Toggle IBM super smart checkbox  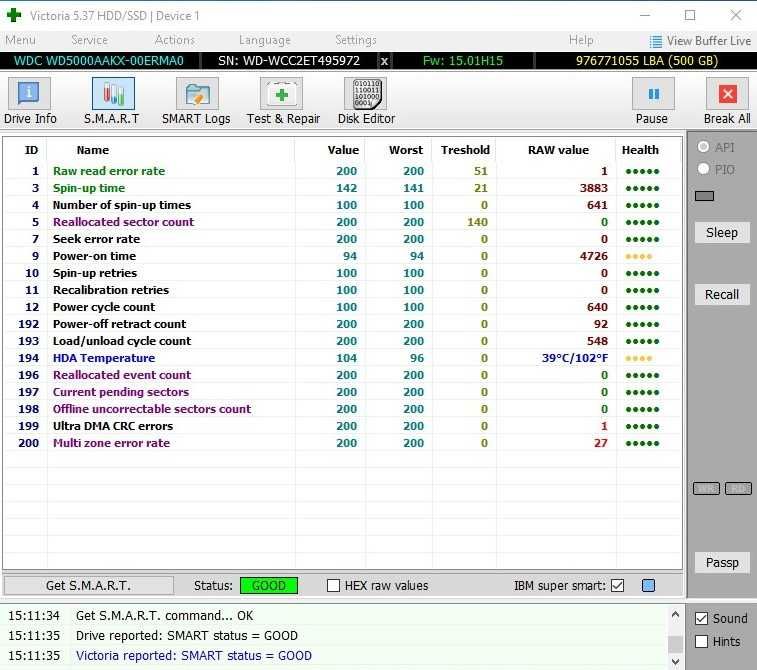pos(617,586)
